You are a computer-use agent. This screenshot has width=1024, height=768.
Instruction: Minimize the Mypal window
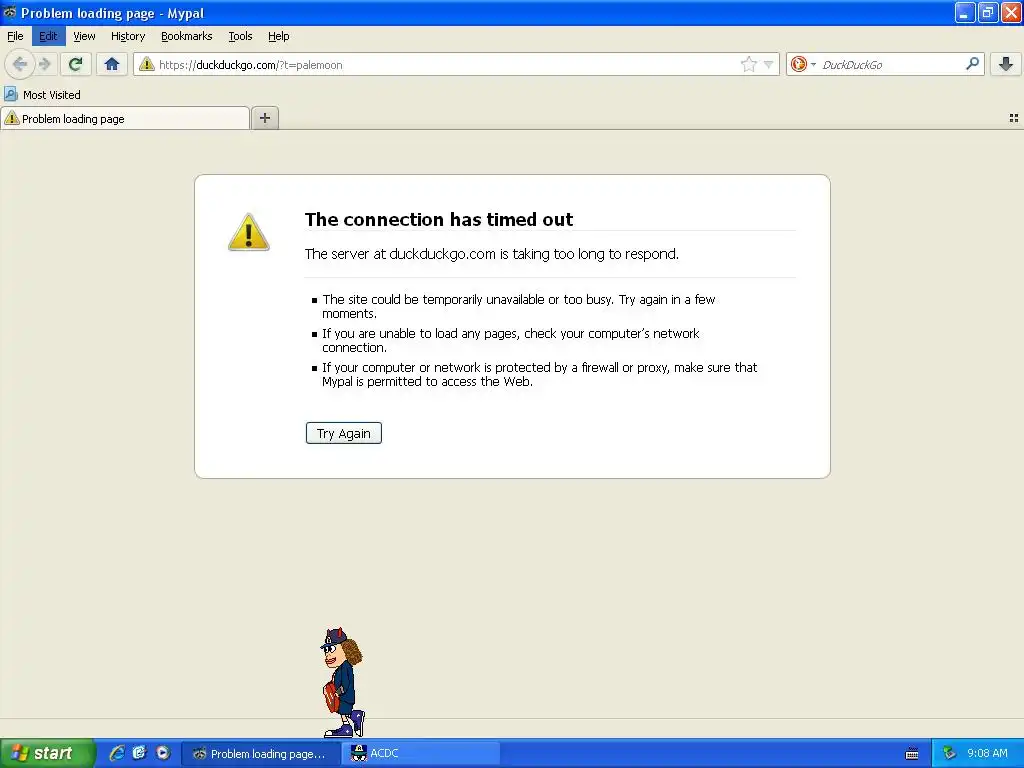[965, 12]
